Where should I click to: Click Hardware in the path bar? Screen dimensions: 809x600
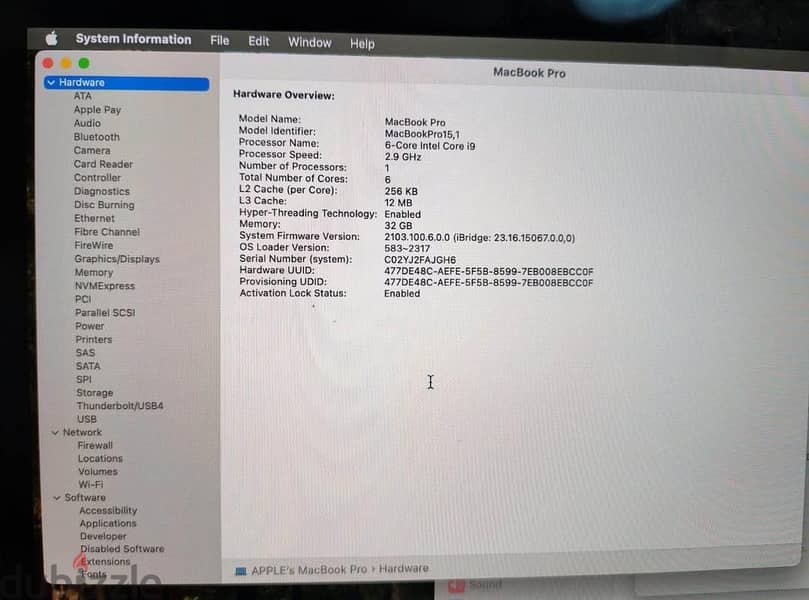(403, 569)
